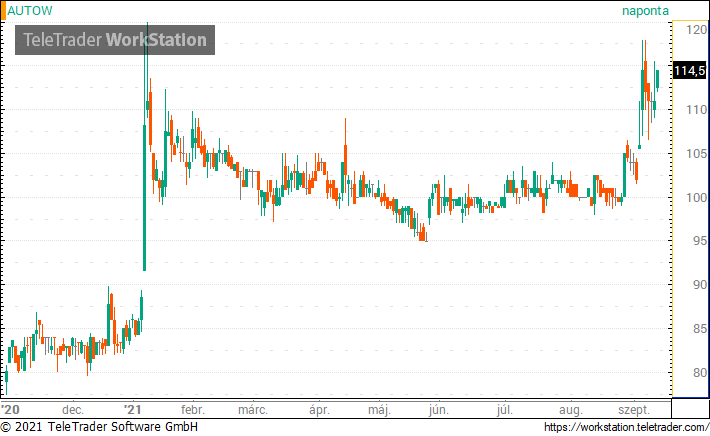
Task: Click the 100 price axis label
Action: (696, 197)
